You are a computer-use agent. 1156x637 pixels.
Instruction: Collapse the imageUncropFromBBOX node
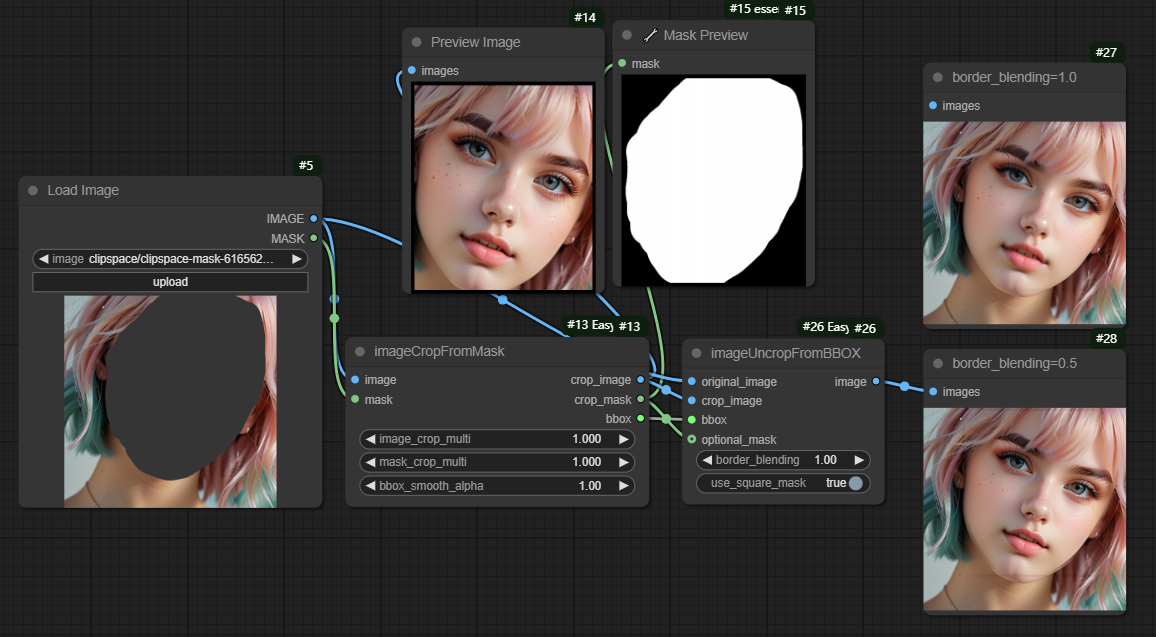click(697, 353)
